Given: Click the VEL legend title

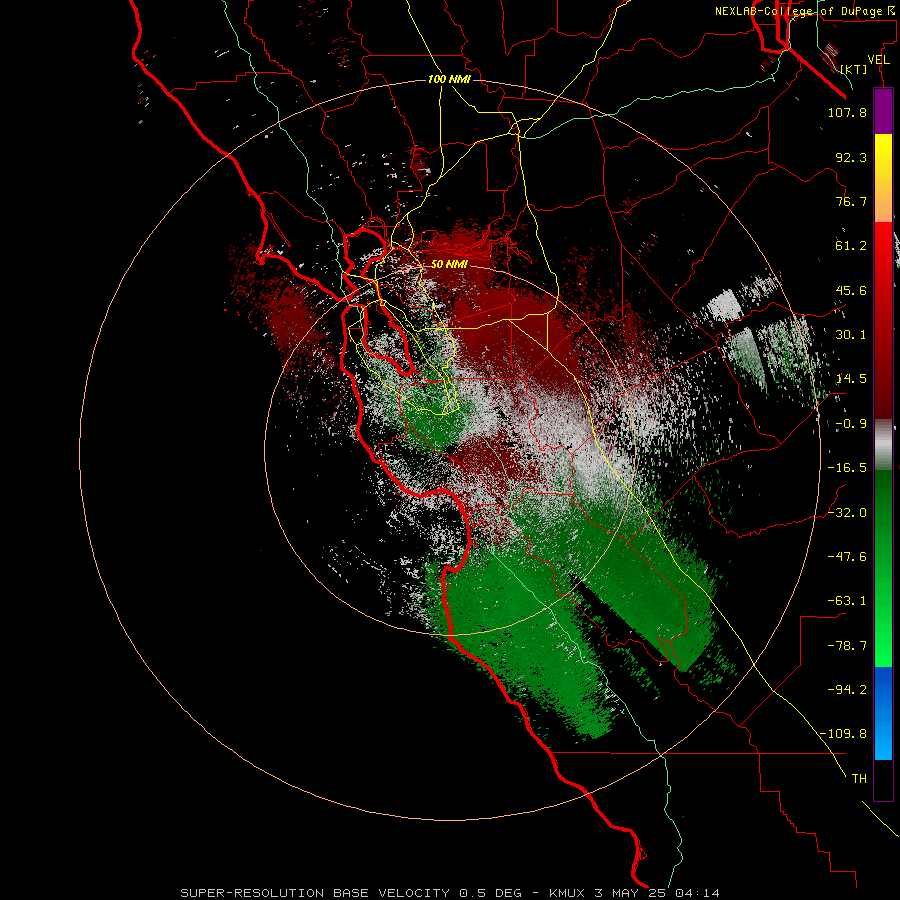Looking at the screenshot, I should 878,60.
